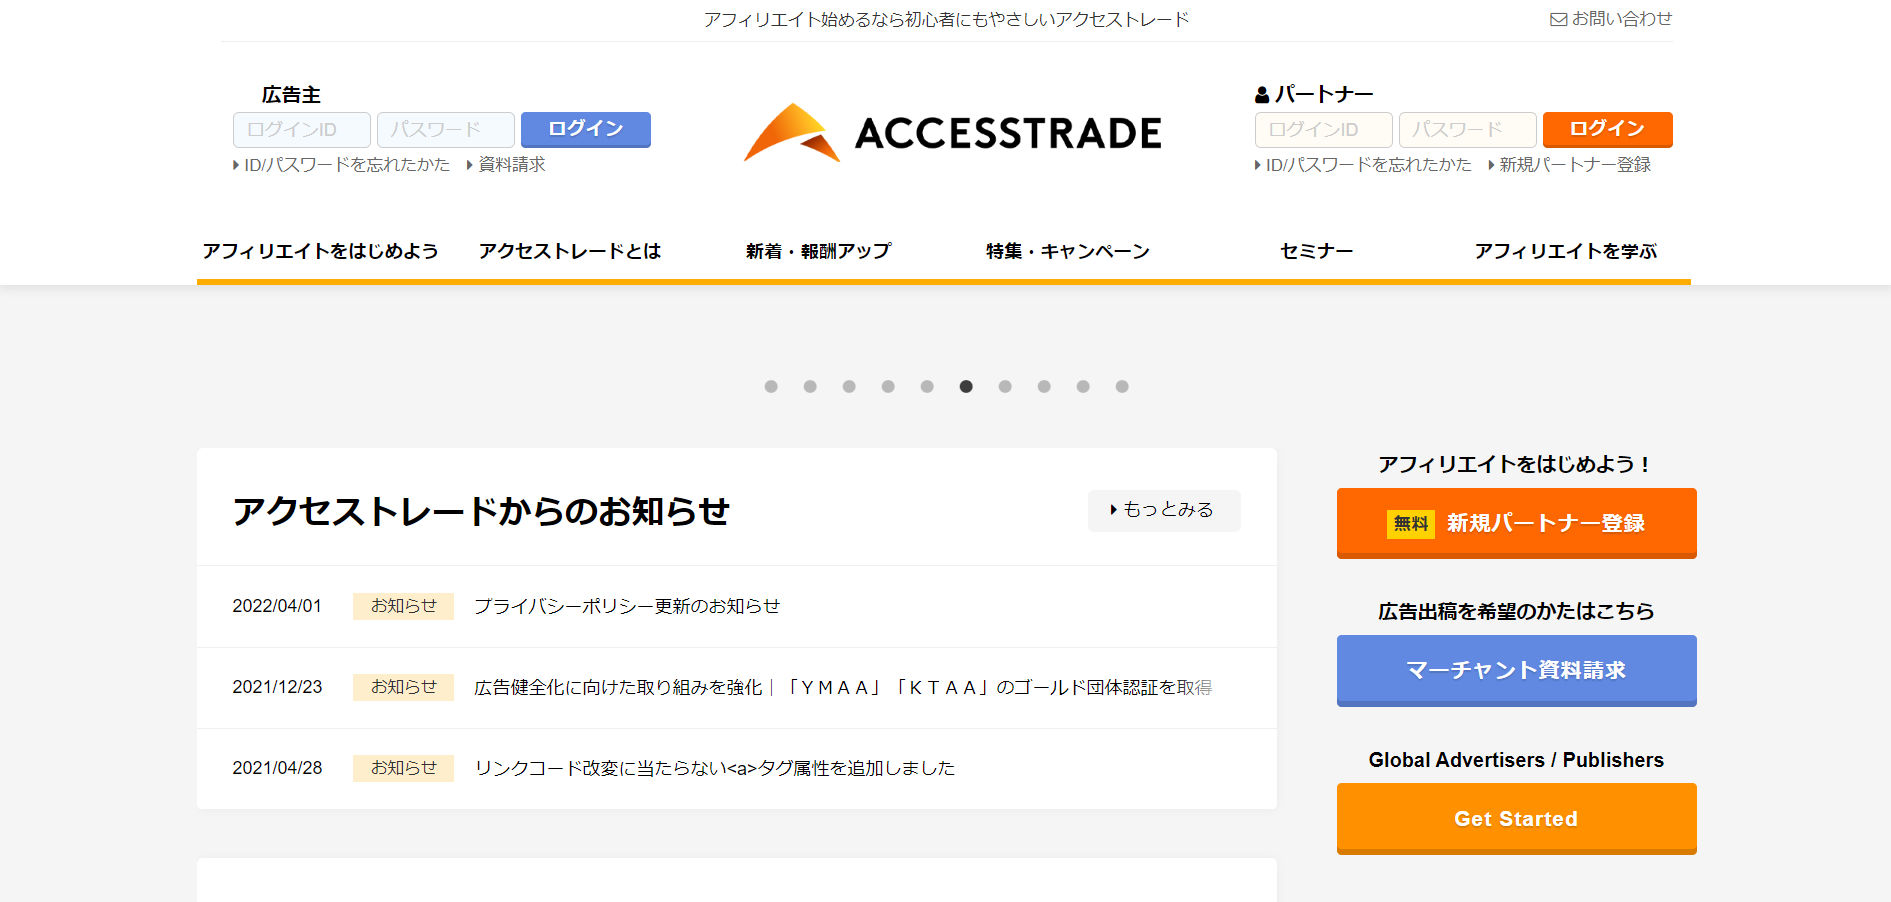Screen dimensions: 1891x902
Task: Click the 広告出稿を希望のかたはこちら heading
Action: click(1516, 611)
